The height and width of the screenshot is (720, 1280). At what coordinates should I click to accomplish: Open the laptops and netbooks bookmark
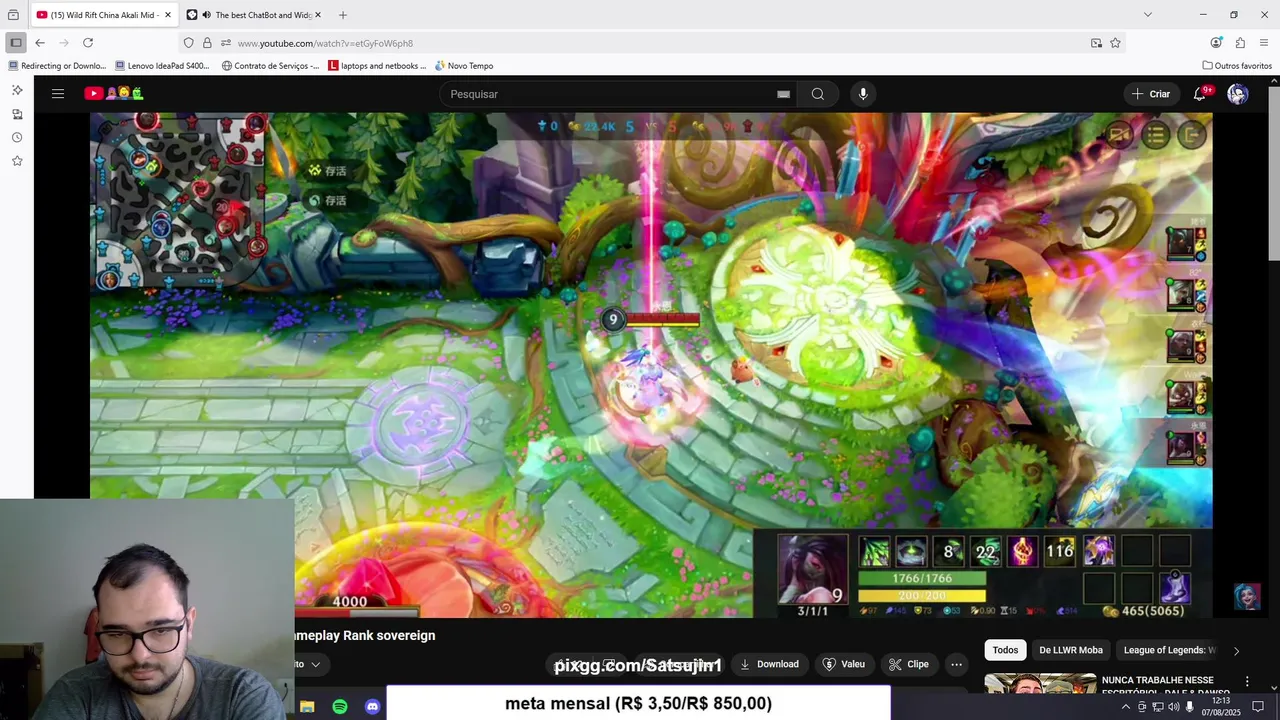tap(377, 66)
